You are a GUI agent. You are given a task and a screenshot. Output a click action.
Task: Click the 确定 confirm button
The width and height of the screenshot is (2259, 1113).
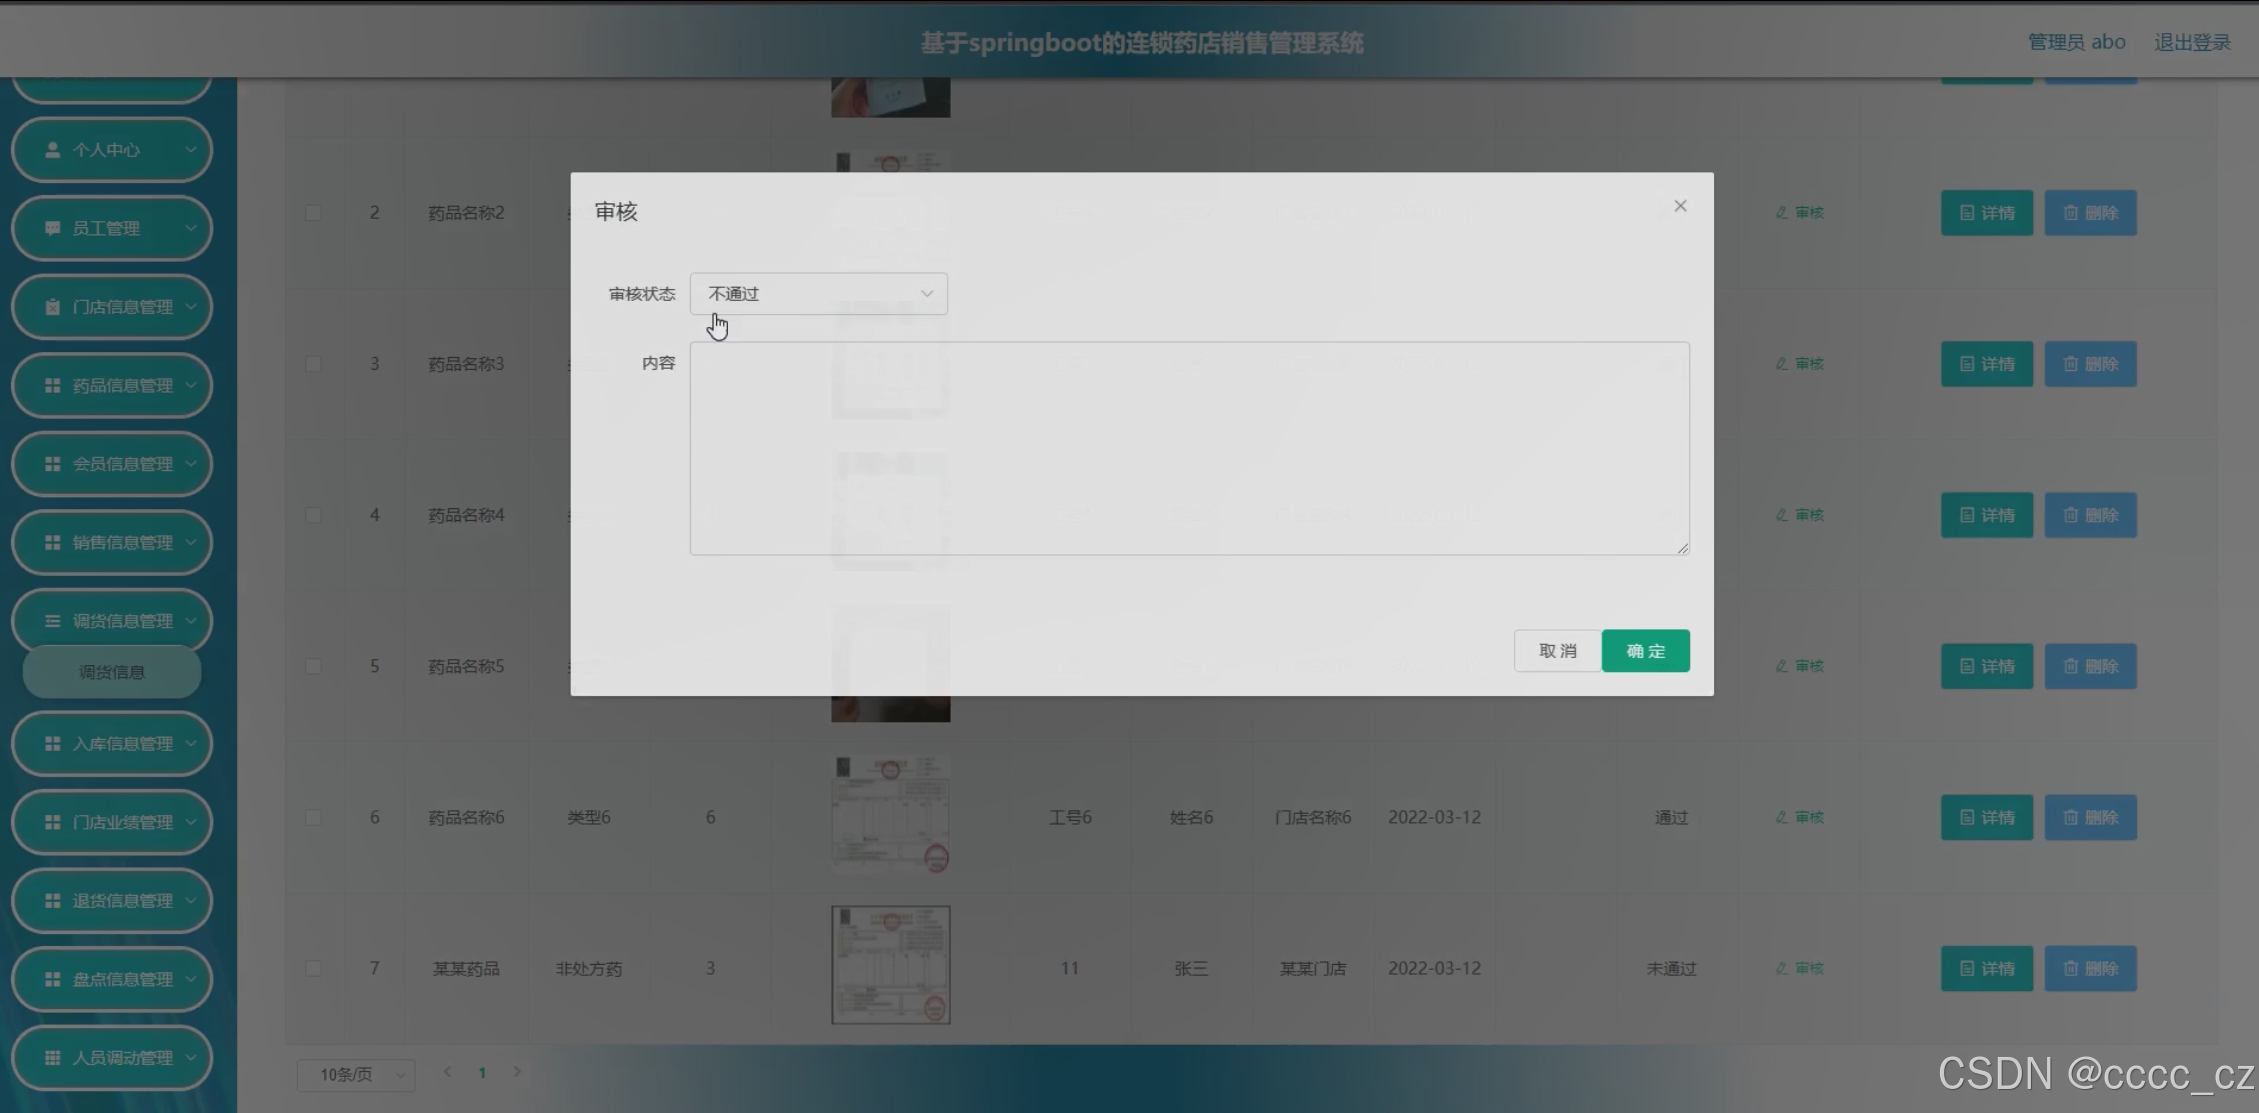[x=1645, y=651]
